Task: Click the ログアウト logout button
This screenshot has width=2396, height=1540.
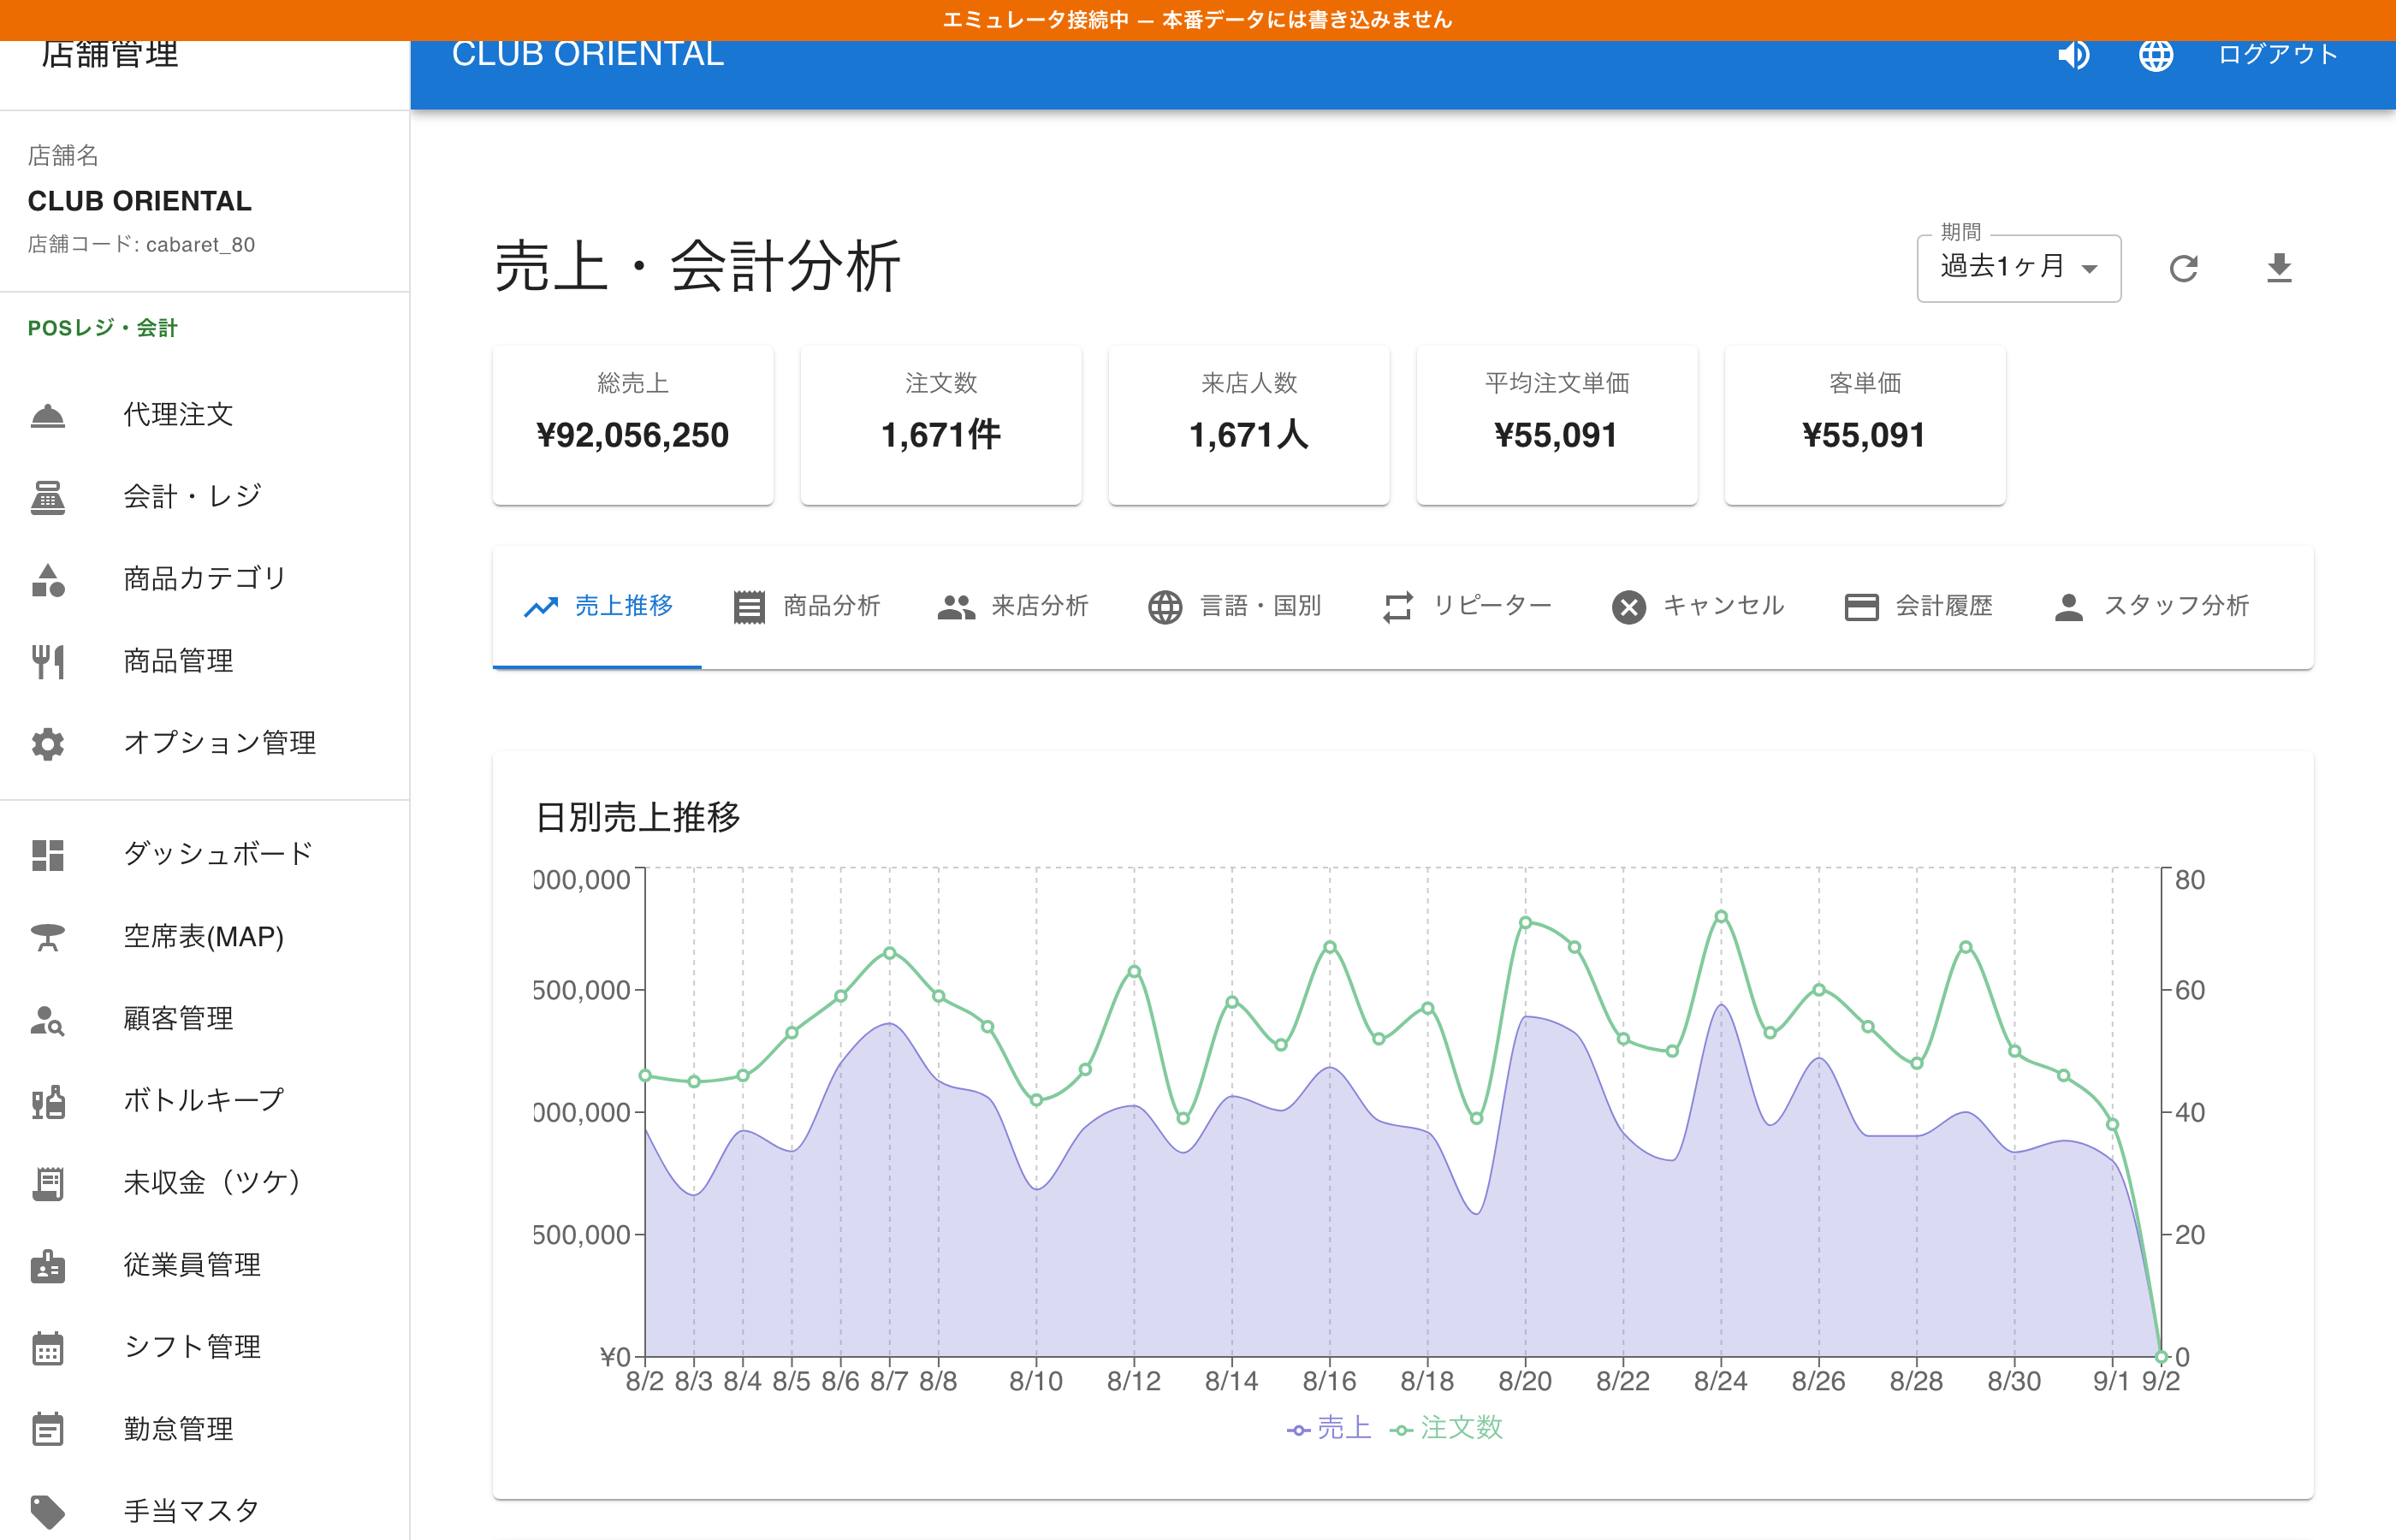Action: pyautogui.click(x=2277, y=54)
